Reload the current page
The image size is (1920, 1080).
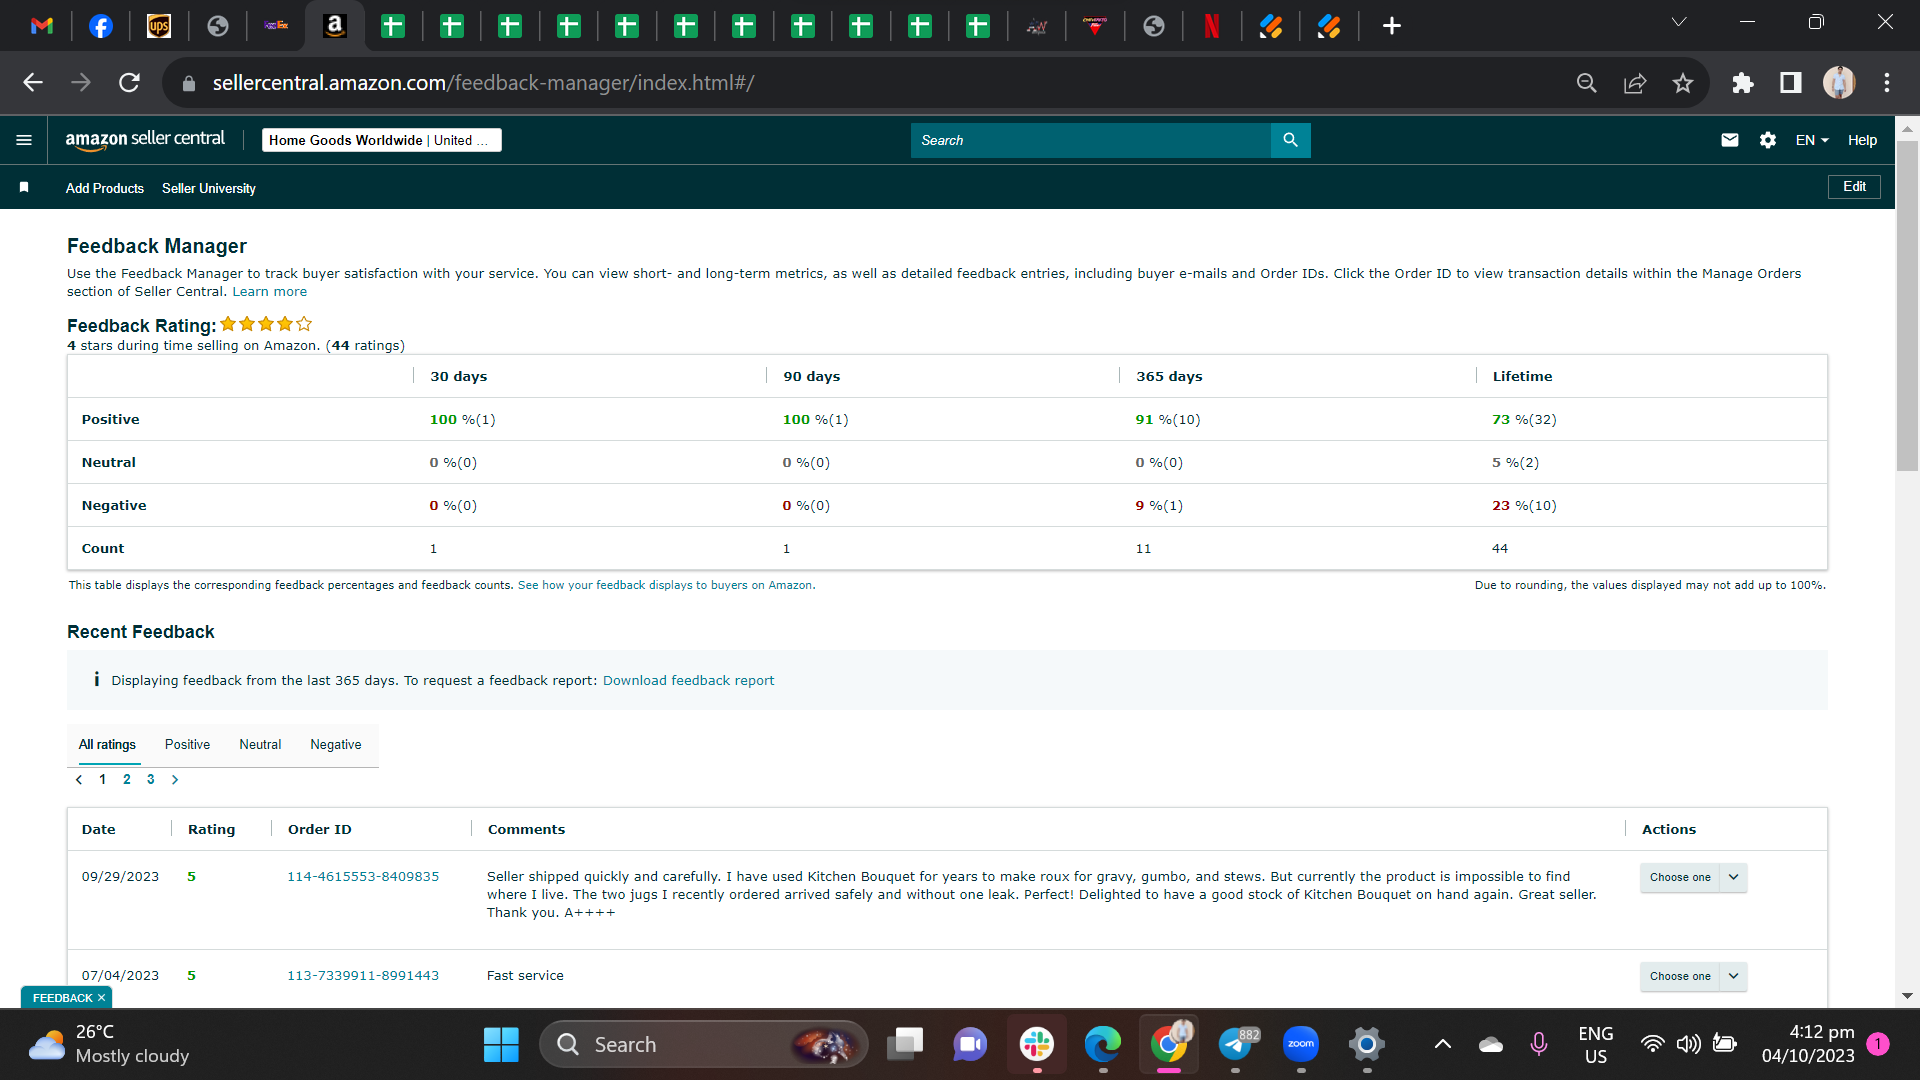pos(129,83)
